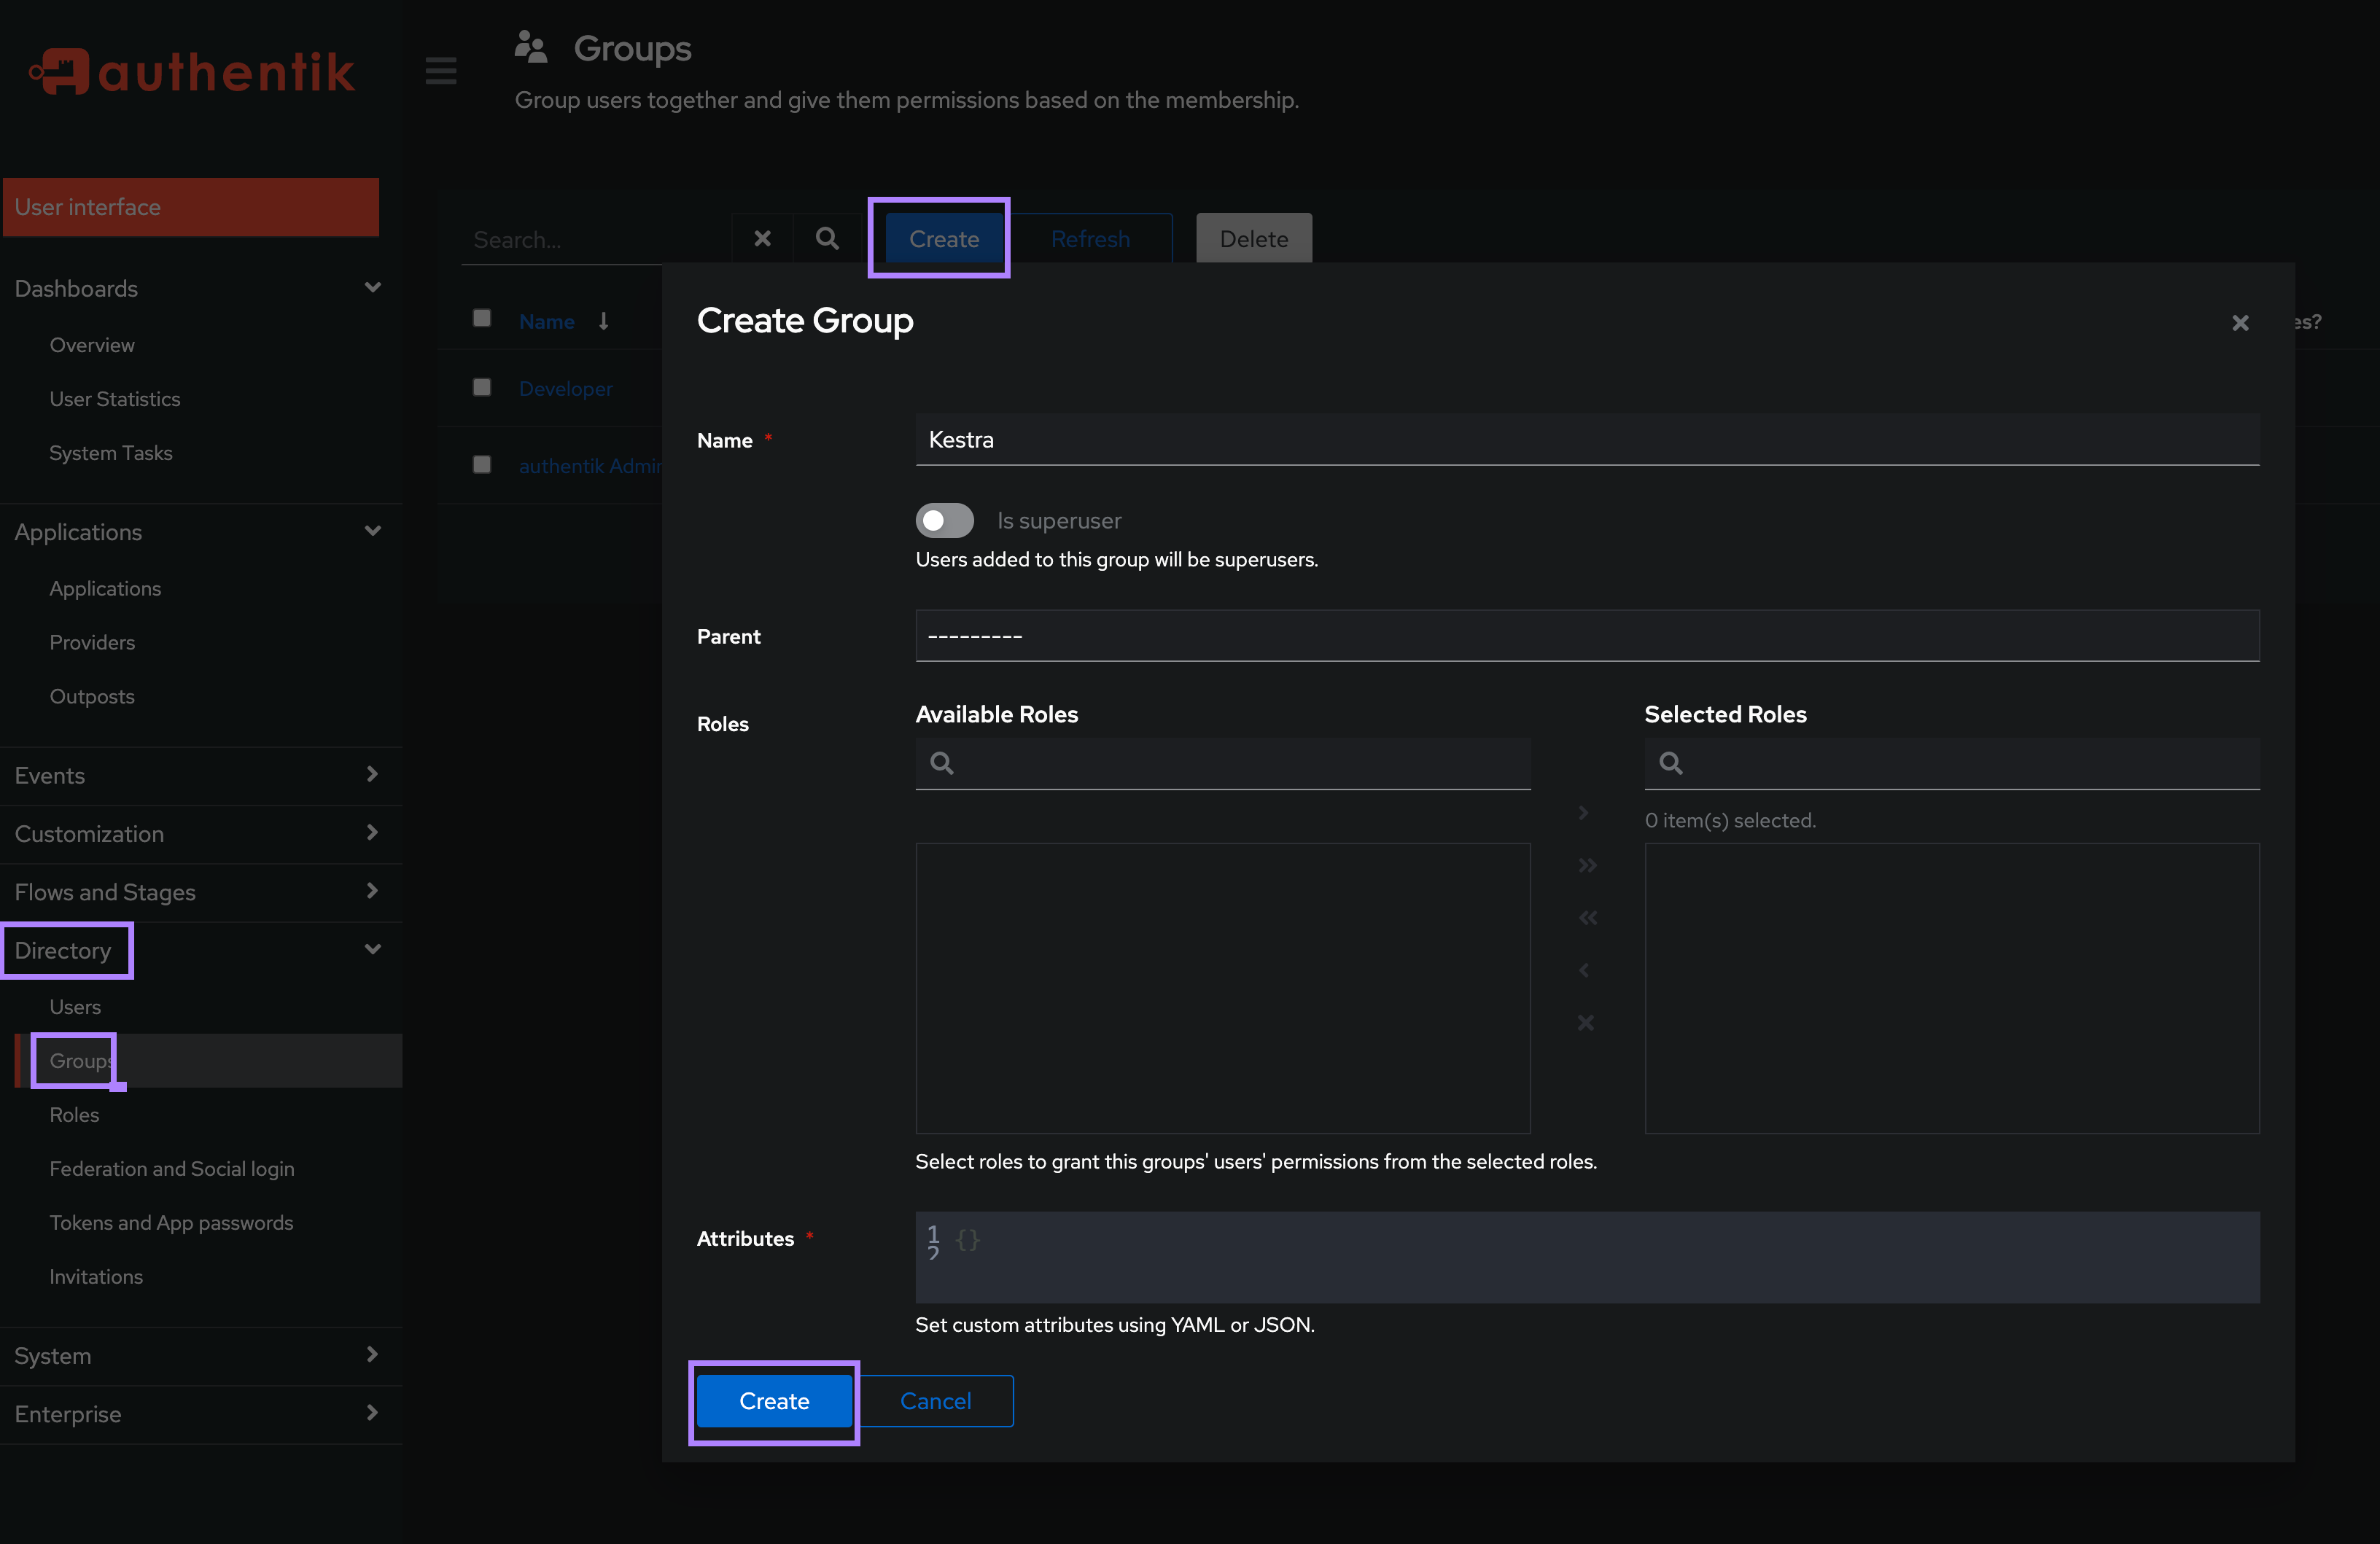Click the clear search X icon

pyautogui.click(x=761, y=238)
